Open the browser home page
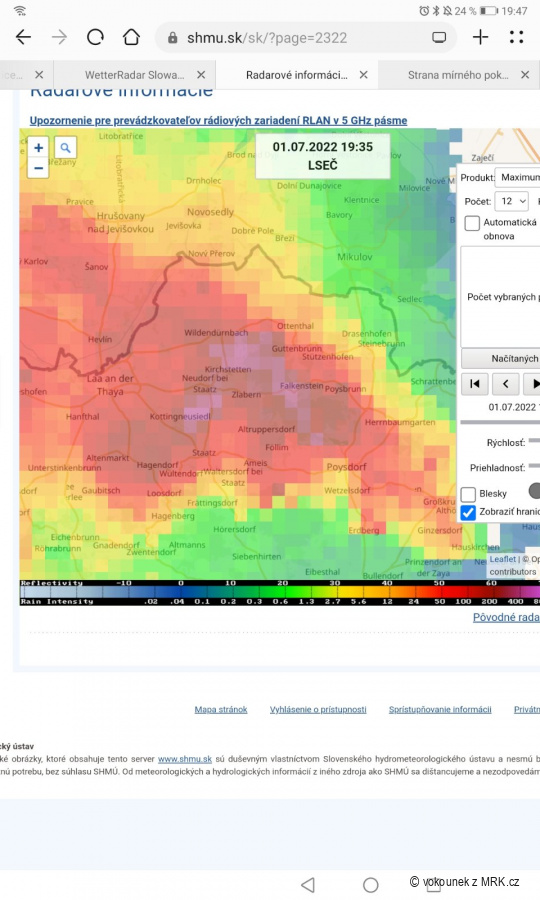Image resolution: width=540 pixels, height=900 pixels. point(131,38)
